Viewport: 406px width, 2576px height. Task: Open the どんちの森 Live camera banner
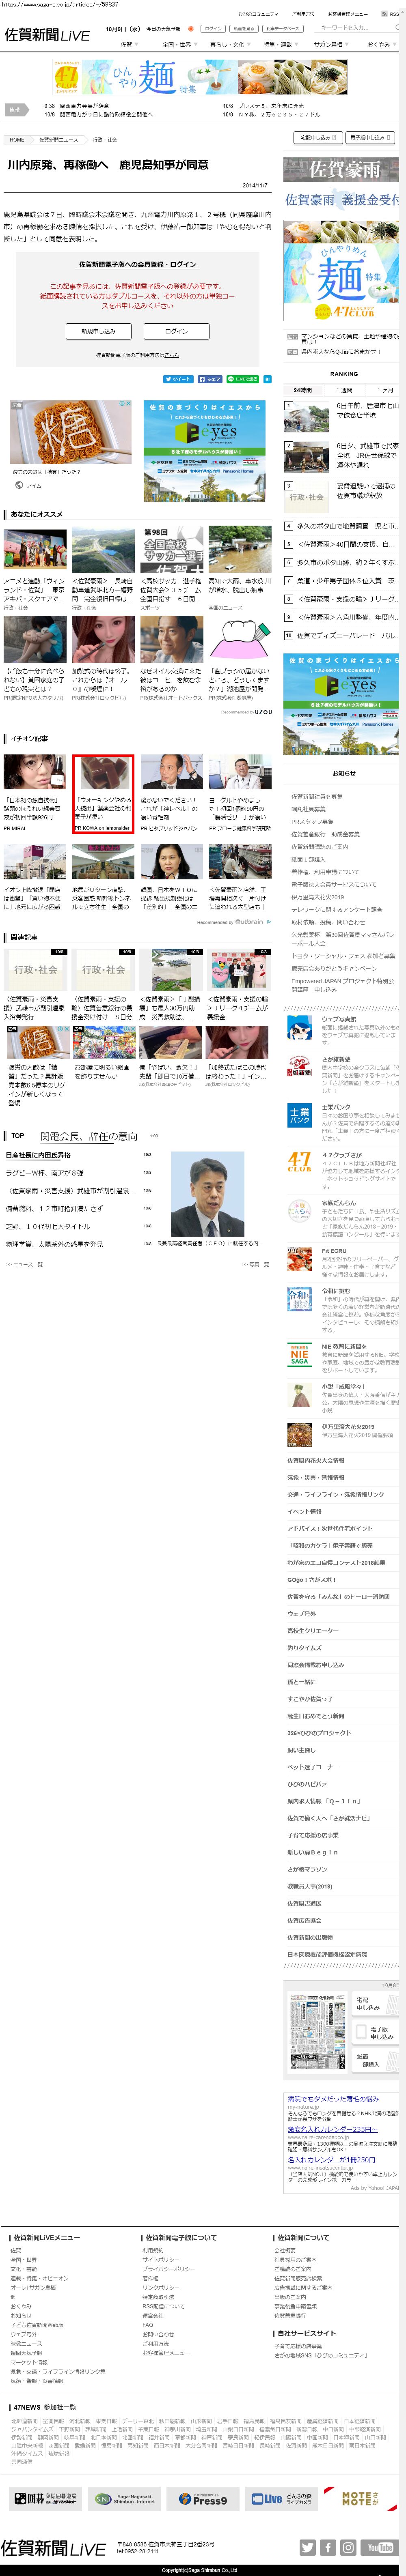point(283,2499)
